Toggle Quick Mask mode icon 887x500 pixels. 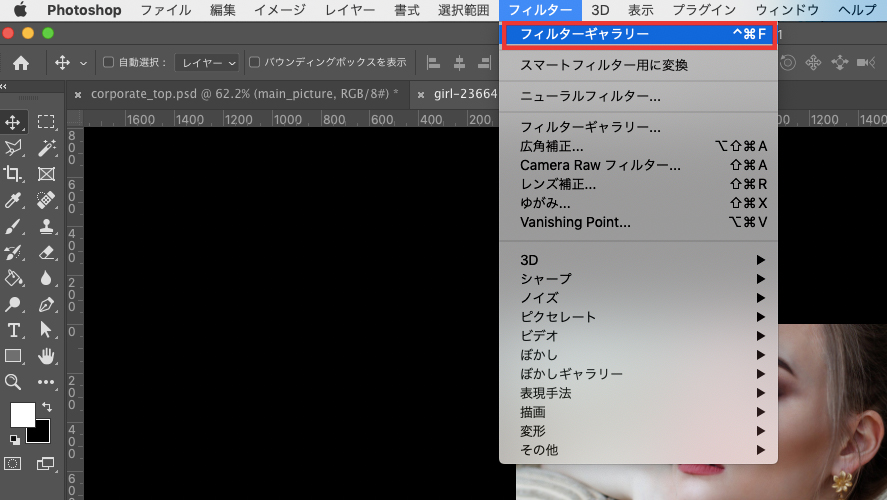click(x=12, y=464)
